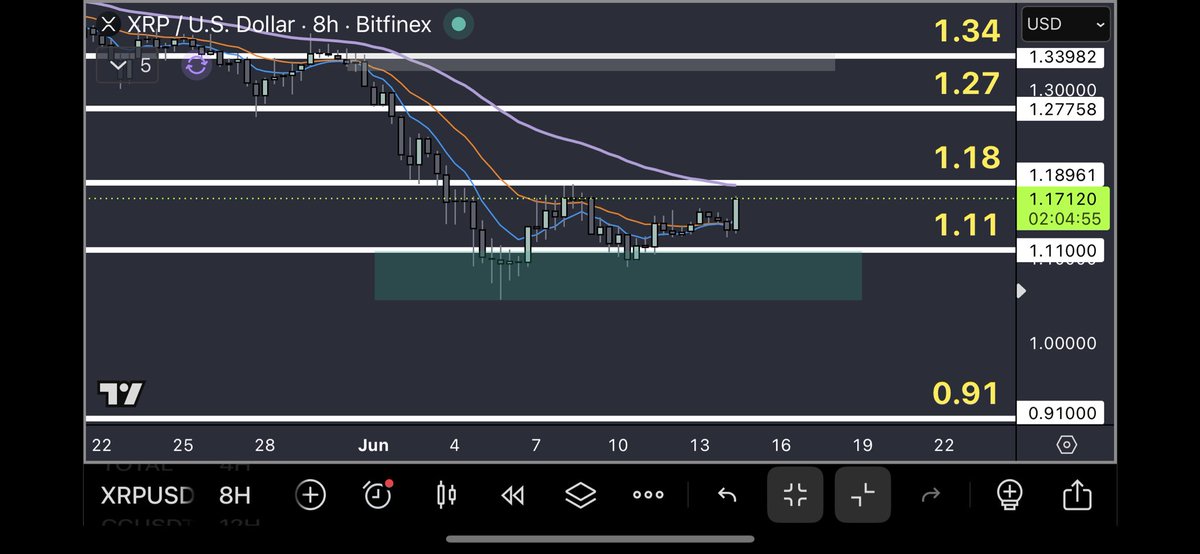This screenshot has height=554, width=1200.
Task: Open the XRPUSD symbol search
Action: pos(147,494)
